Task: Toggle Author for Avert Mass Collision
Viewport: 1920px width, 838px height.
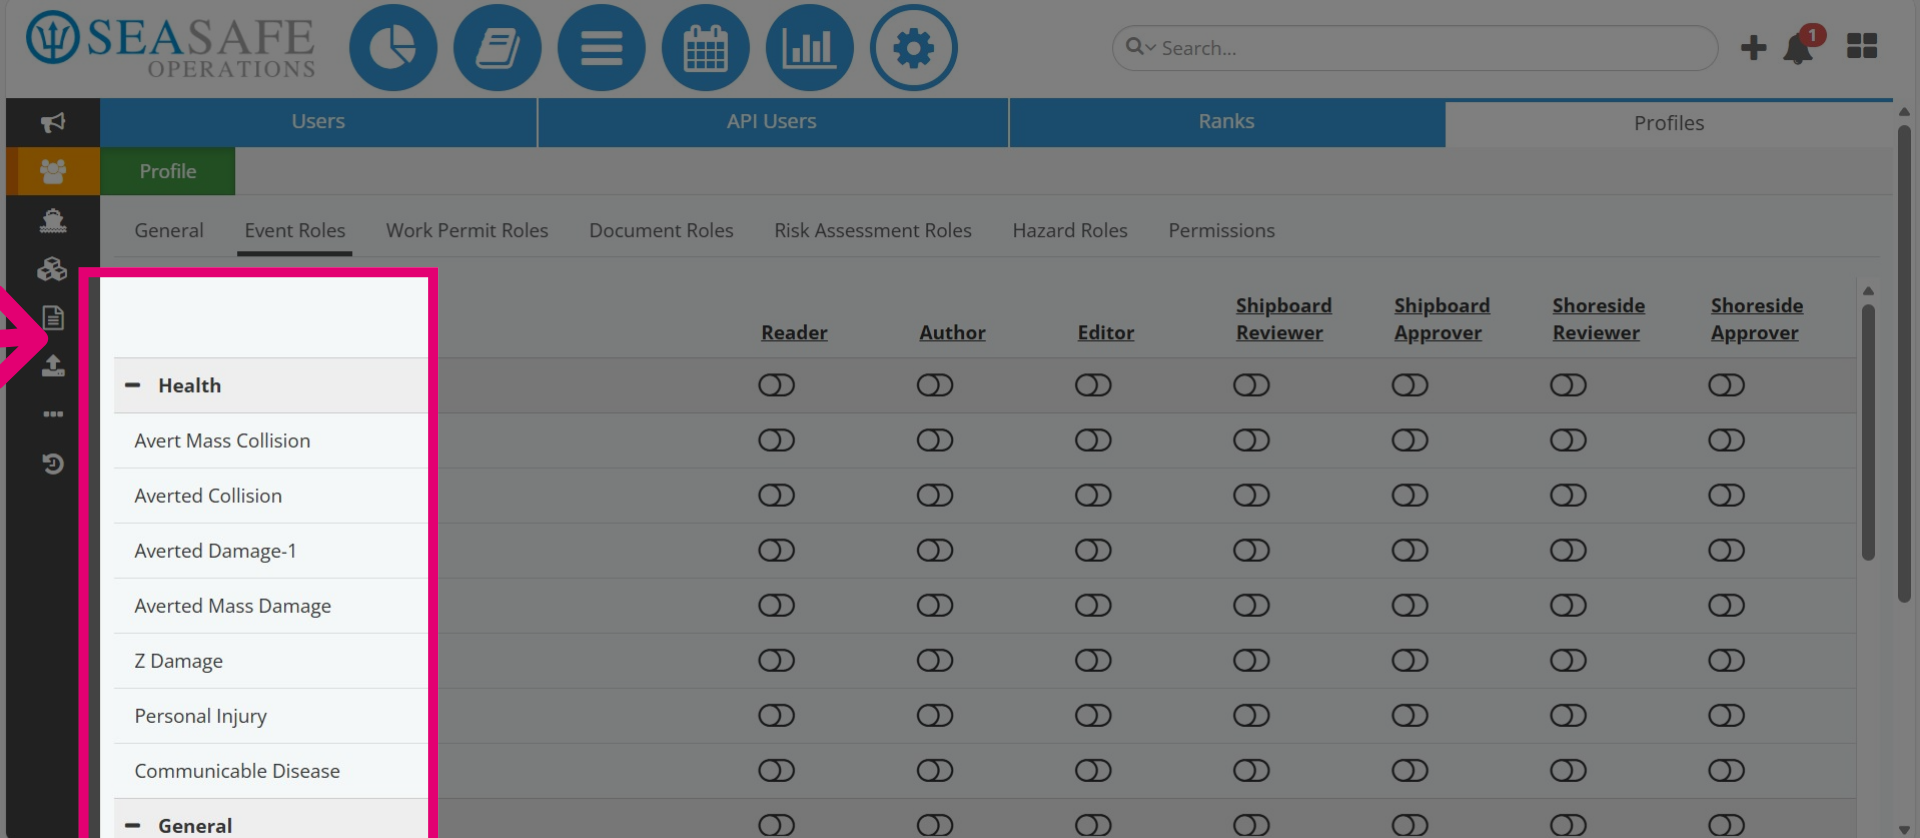Action: 935,440
